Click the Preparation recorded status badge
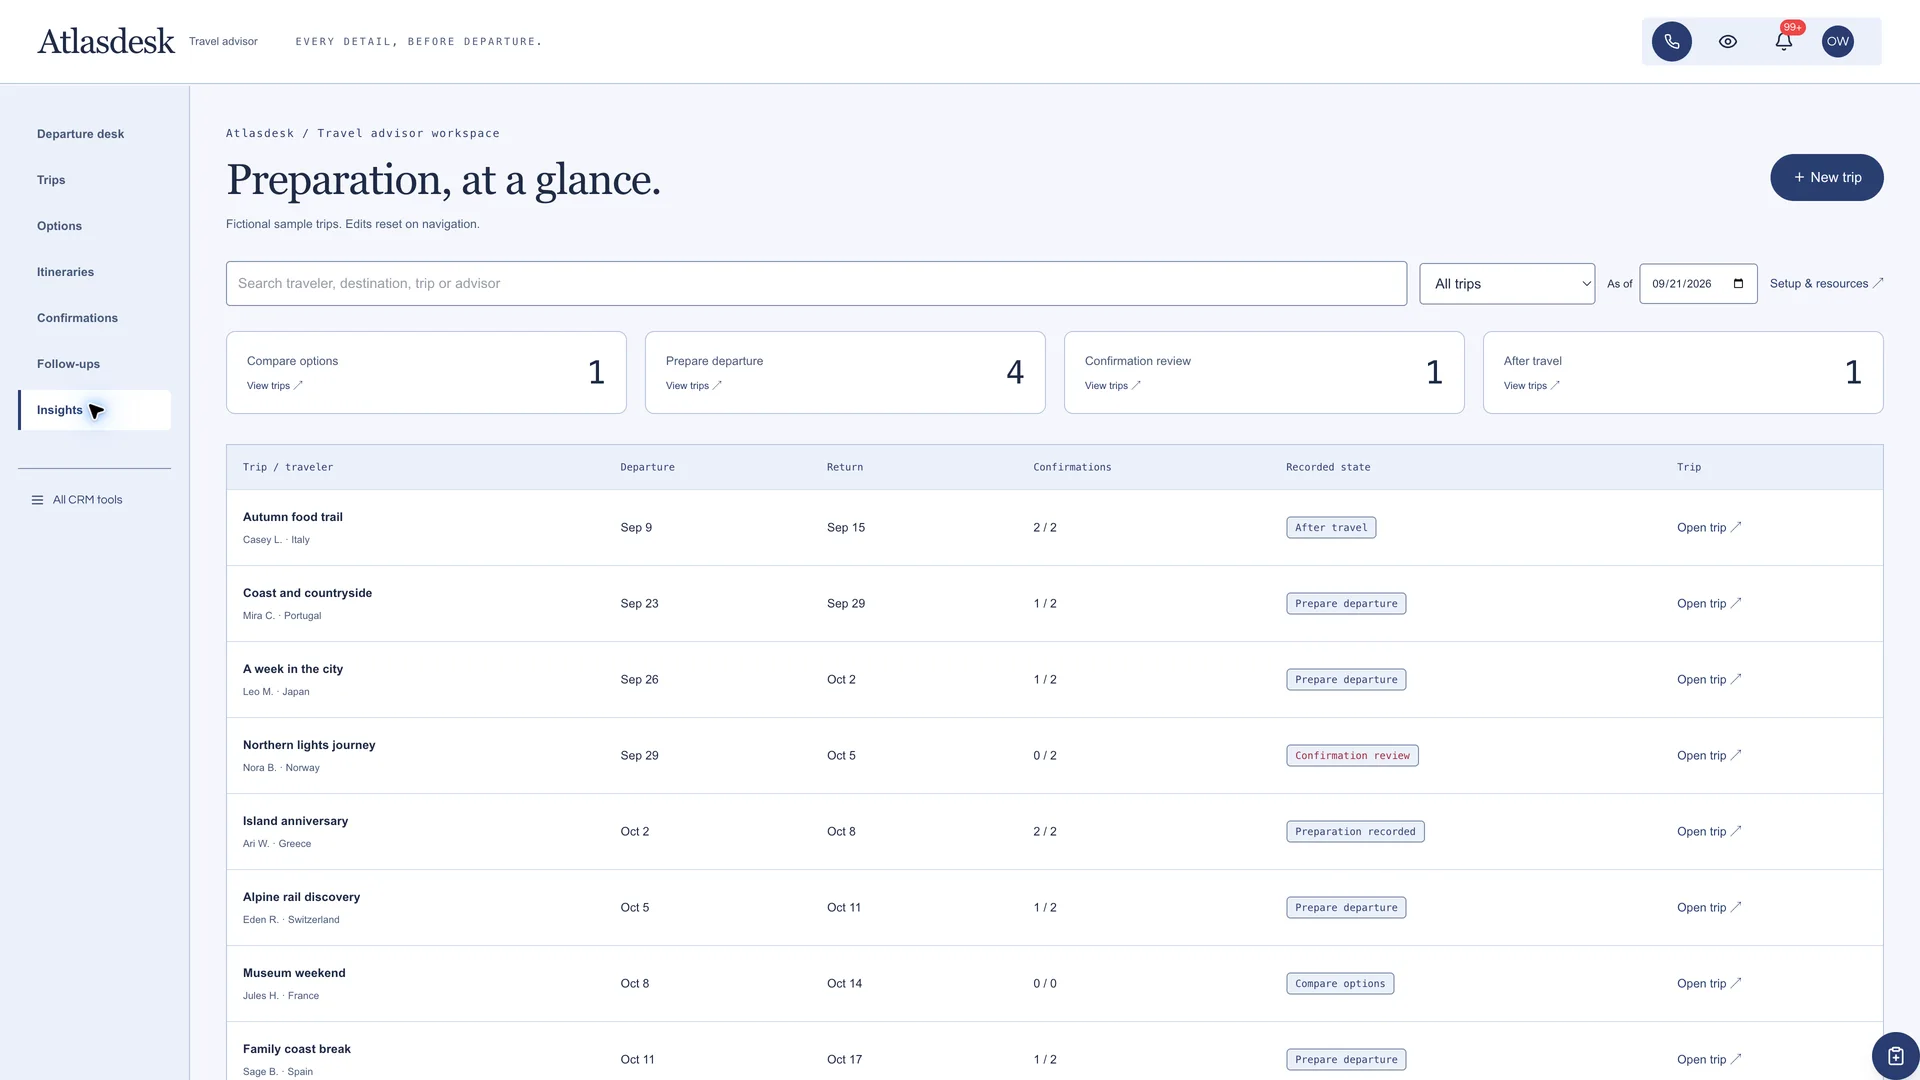 point(1355,831)
